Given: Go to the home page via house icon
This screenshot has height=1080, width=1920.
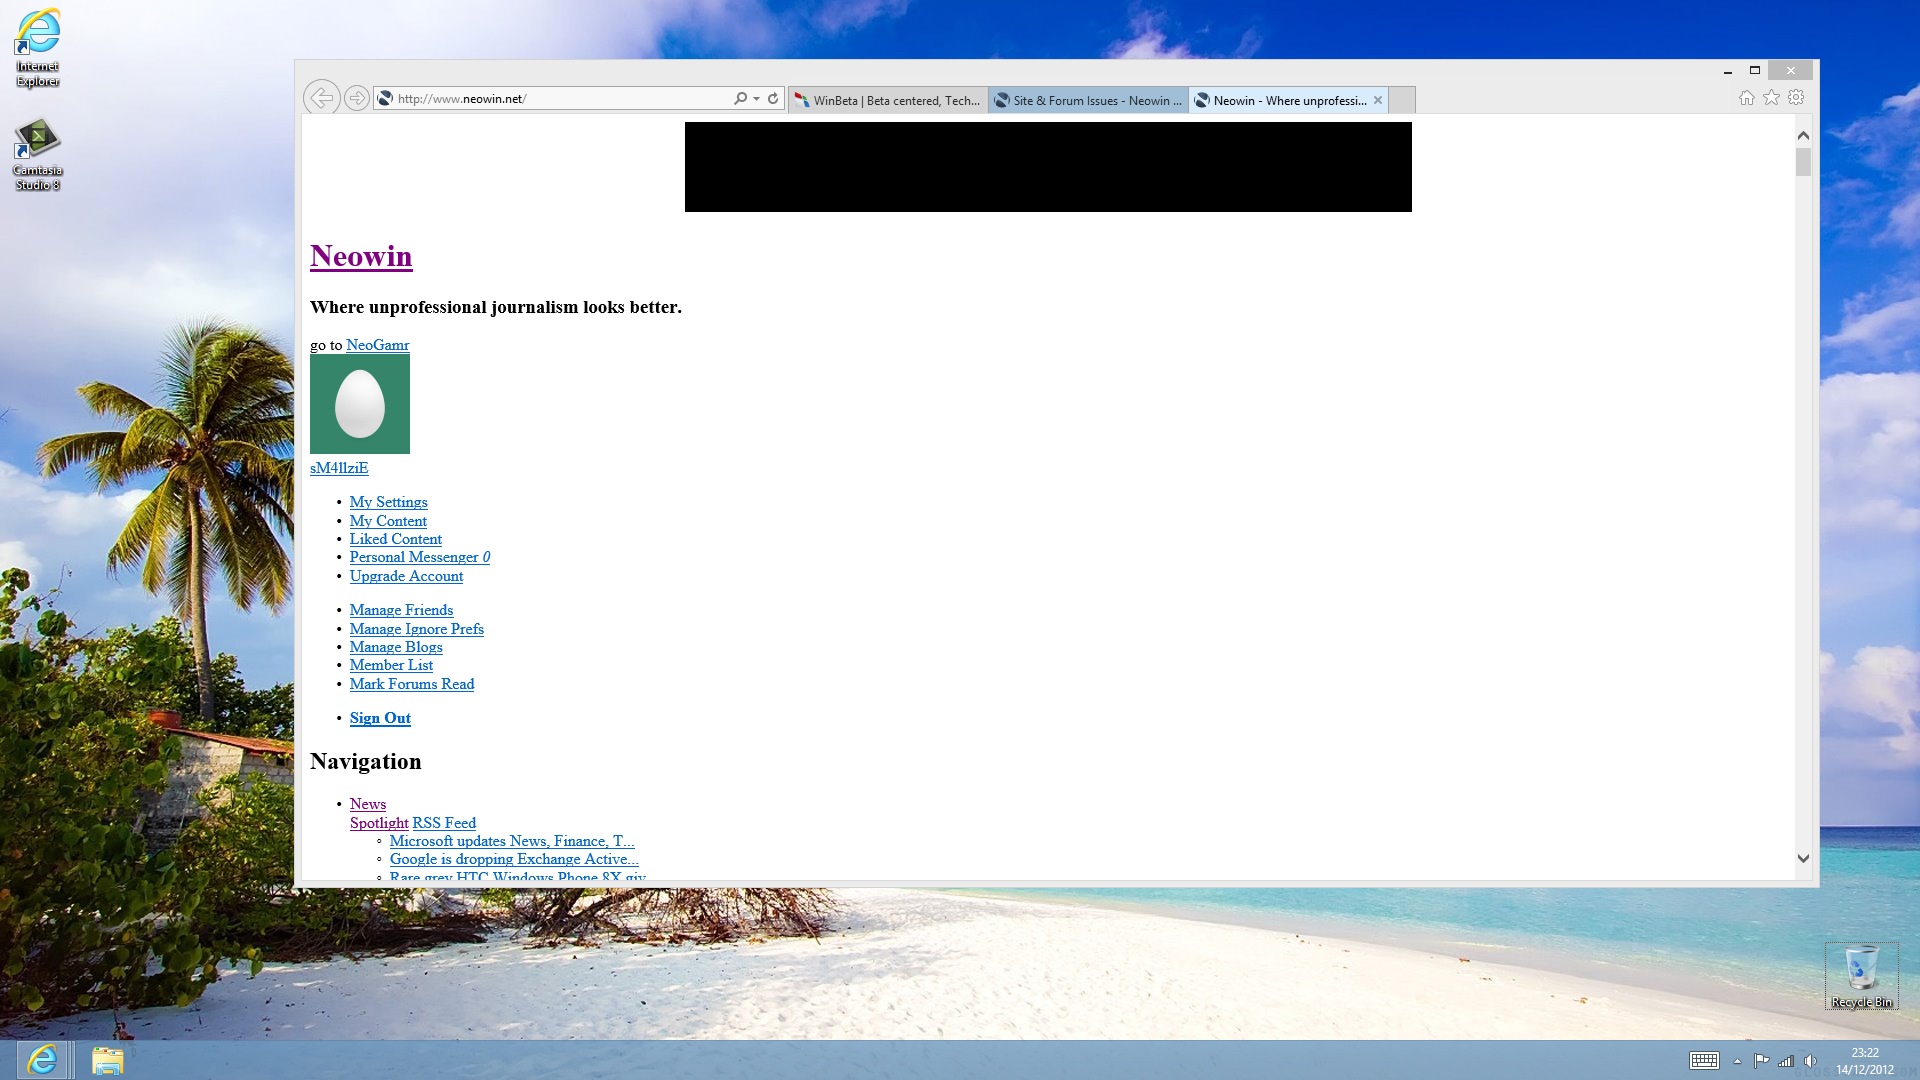Looking at the screenshot, I should [1747, 97].
